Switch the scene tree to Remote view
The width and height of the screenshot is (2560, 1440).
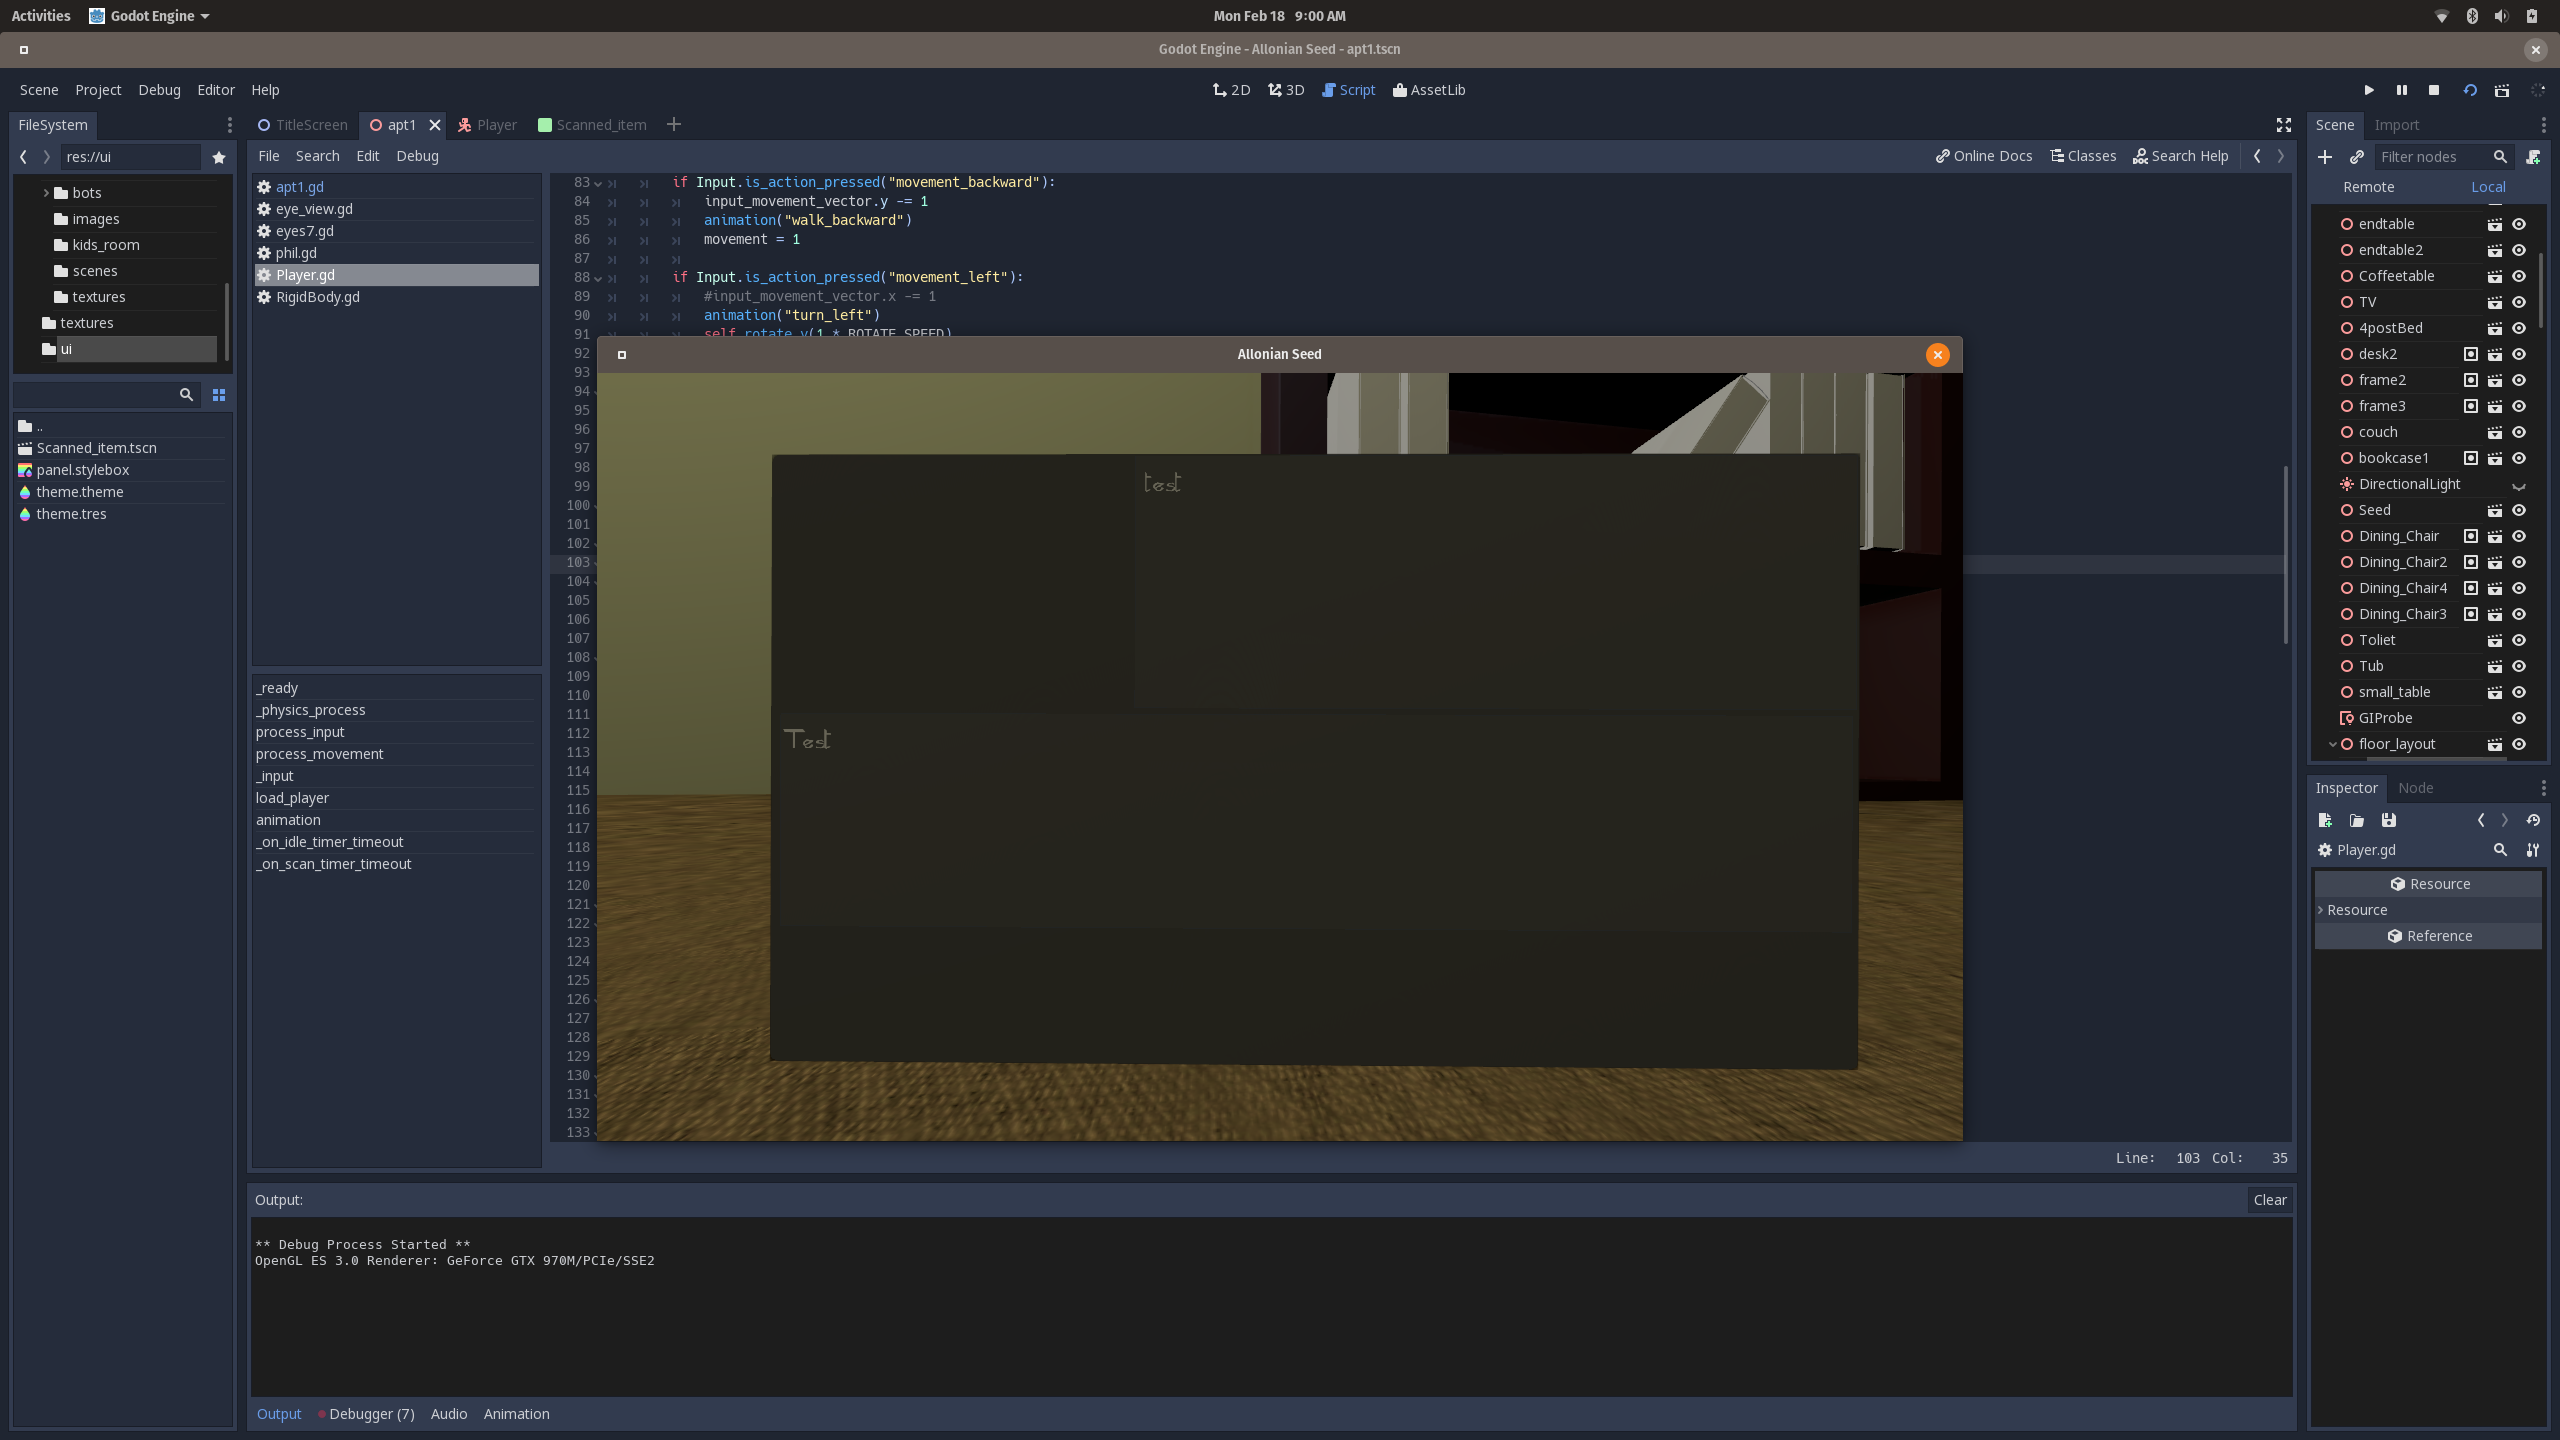[2368, 187]
